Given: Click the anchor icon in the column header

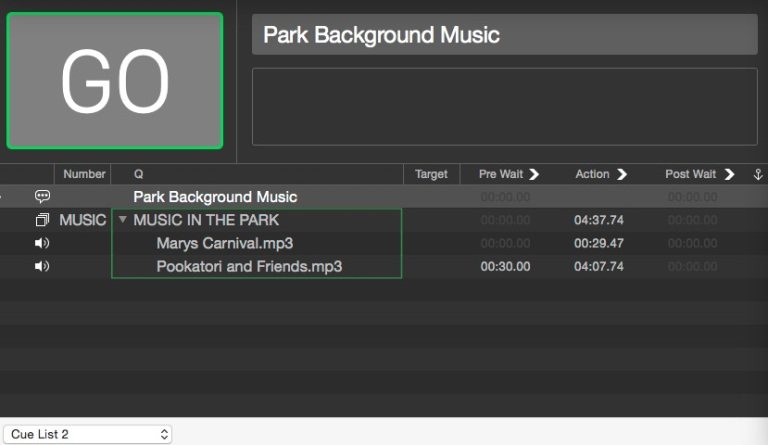Looking at the screenshot, I should [x=757, y=174].
